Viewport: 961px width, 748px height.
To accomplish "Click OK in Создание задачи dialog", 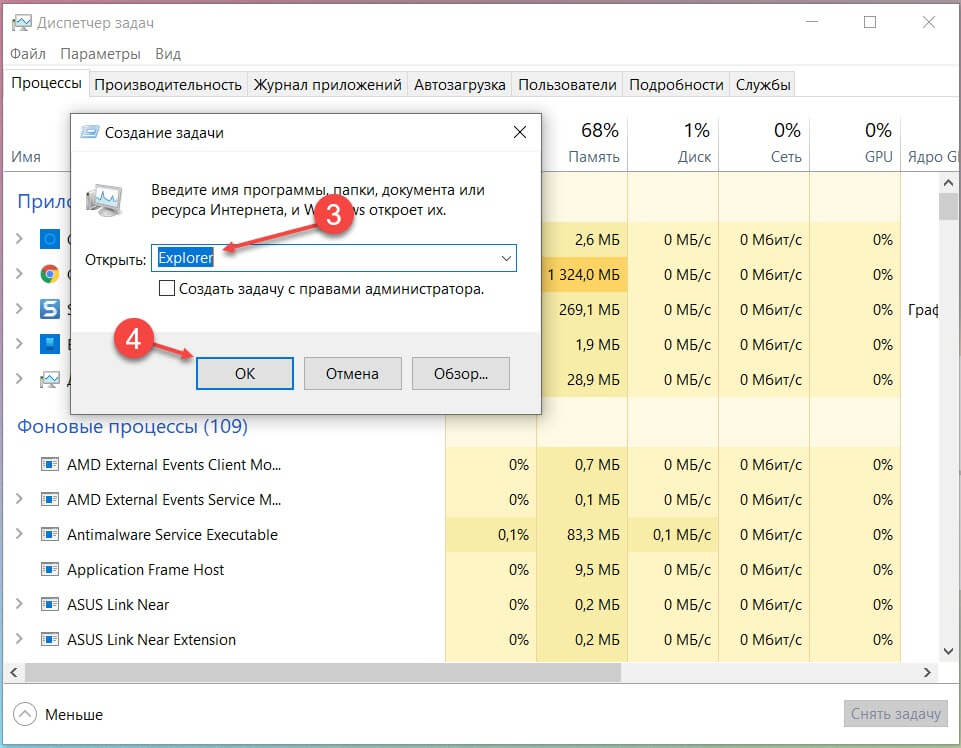I will (245, 373).
